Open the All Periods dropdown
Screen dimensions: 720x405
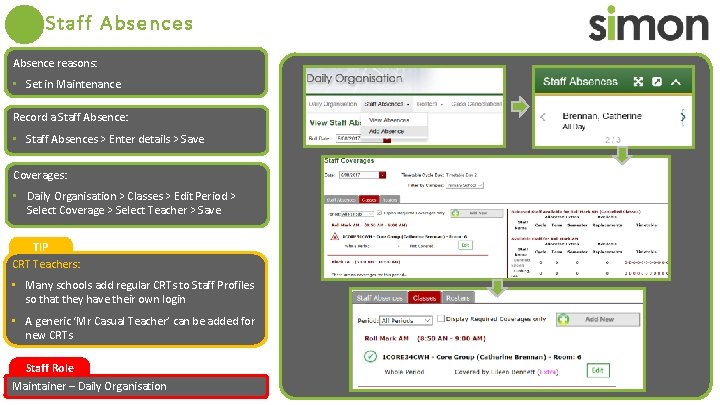(x=406, y=321)
